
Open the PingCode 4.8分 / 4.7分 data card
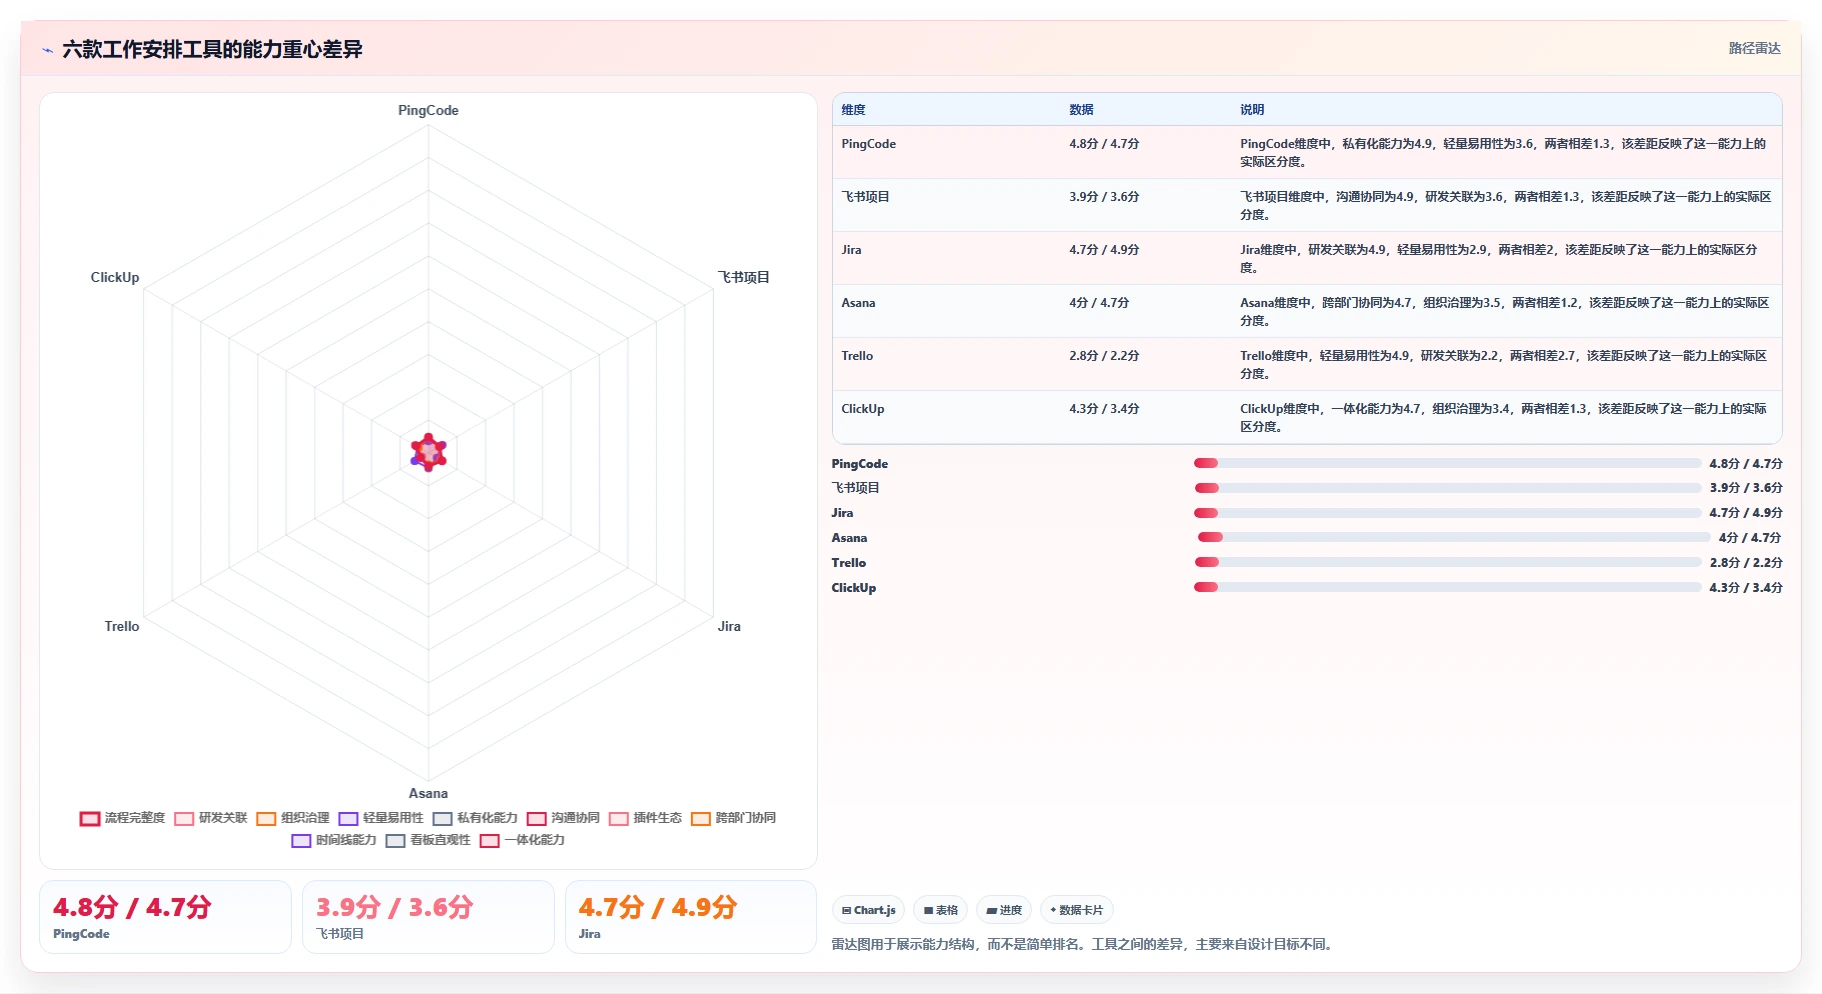click(x=165, y=917)
